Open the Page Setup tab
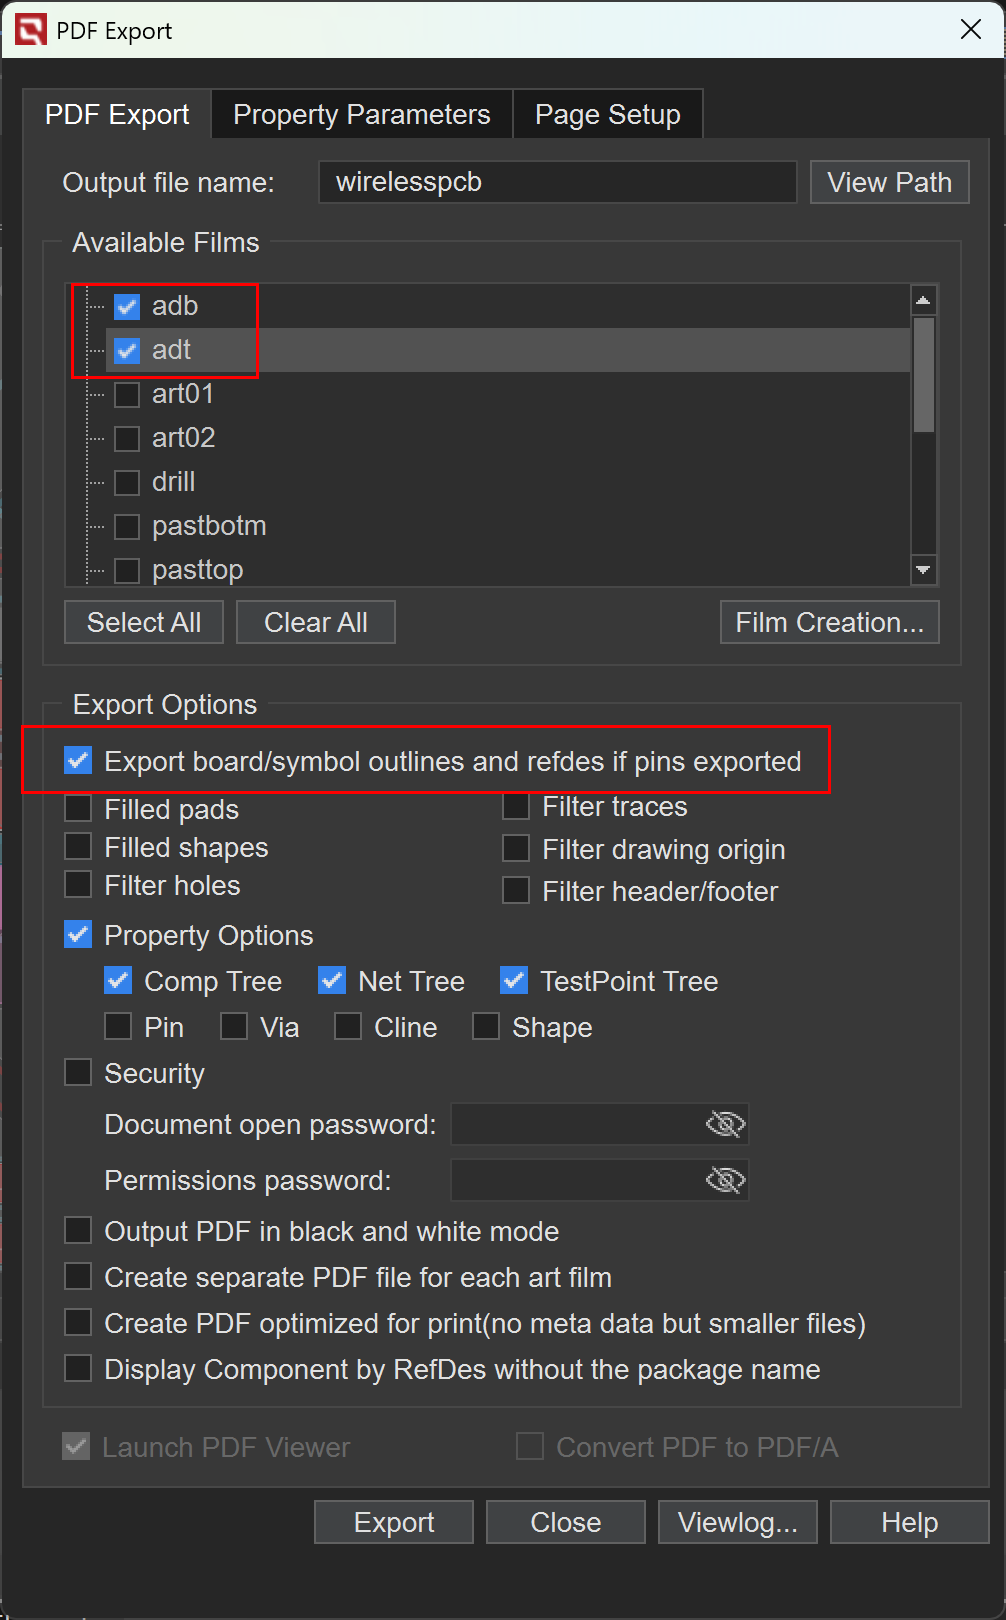 click(607, 115)
